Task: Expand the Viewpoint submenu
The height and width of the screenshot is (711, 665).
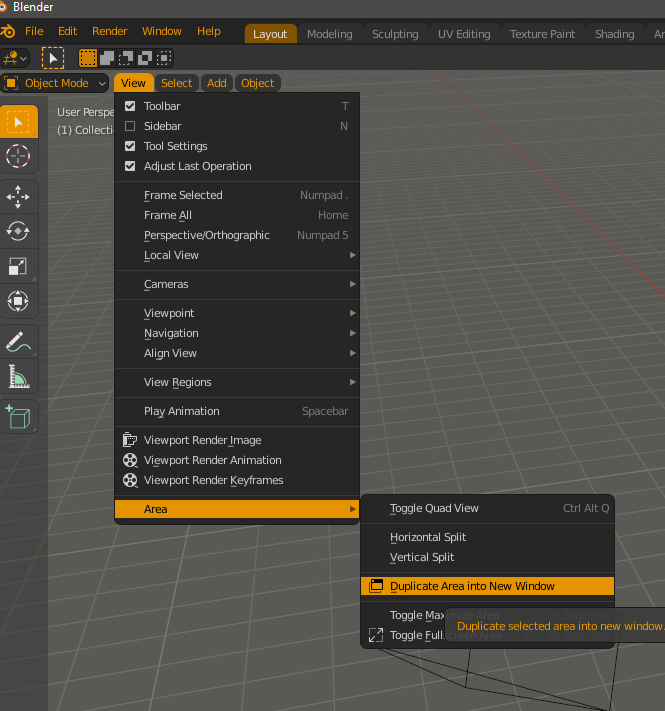Action: [x=237, y=313]
